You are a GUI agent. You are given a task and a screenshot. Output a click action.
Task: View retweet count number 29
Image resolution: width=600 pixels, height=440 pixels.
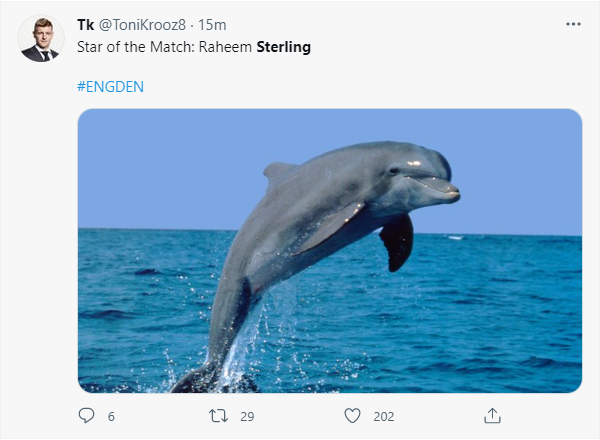click(x=247, y=416)
